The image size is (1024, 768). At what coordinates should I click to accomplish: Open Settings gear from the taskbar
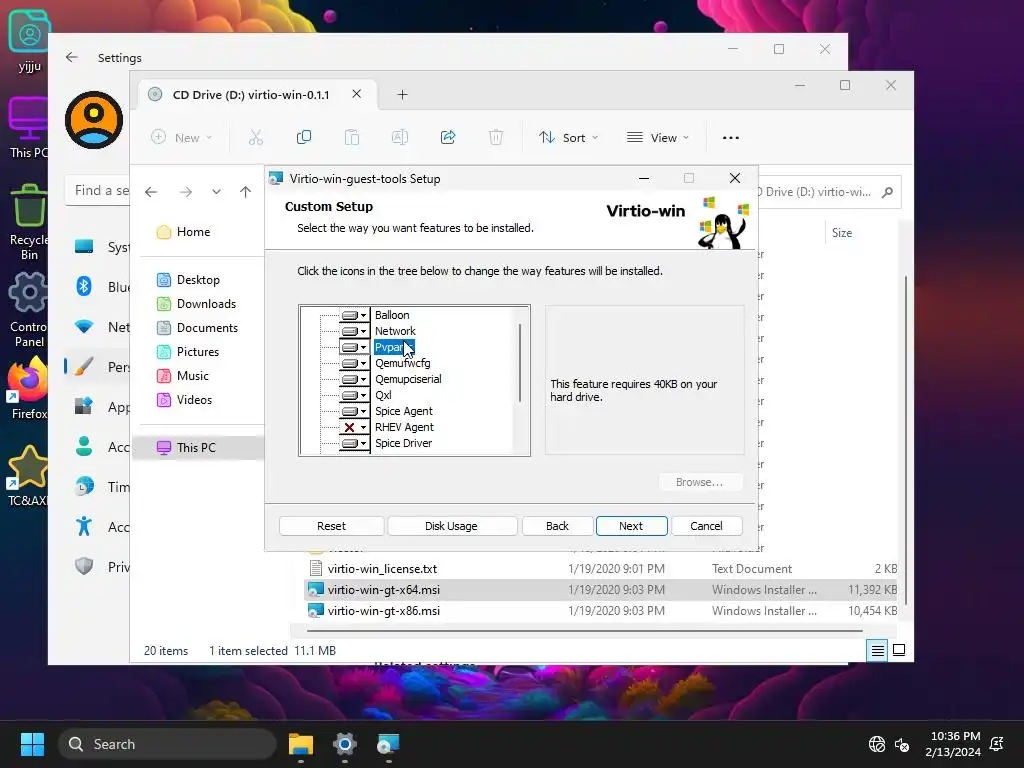(345, 744)
